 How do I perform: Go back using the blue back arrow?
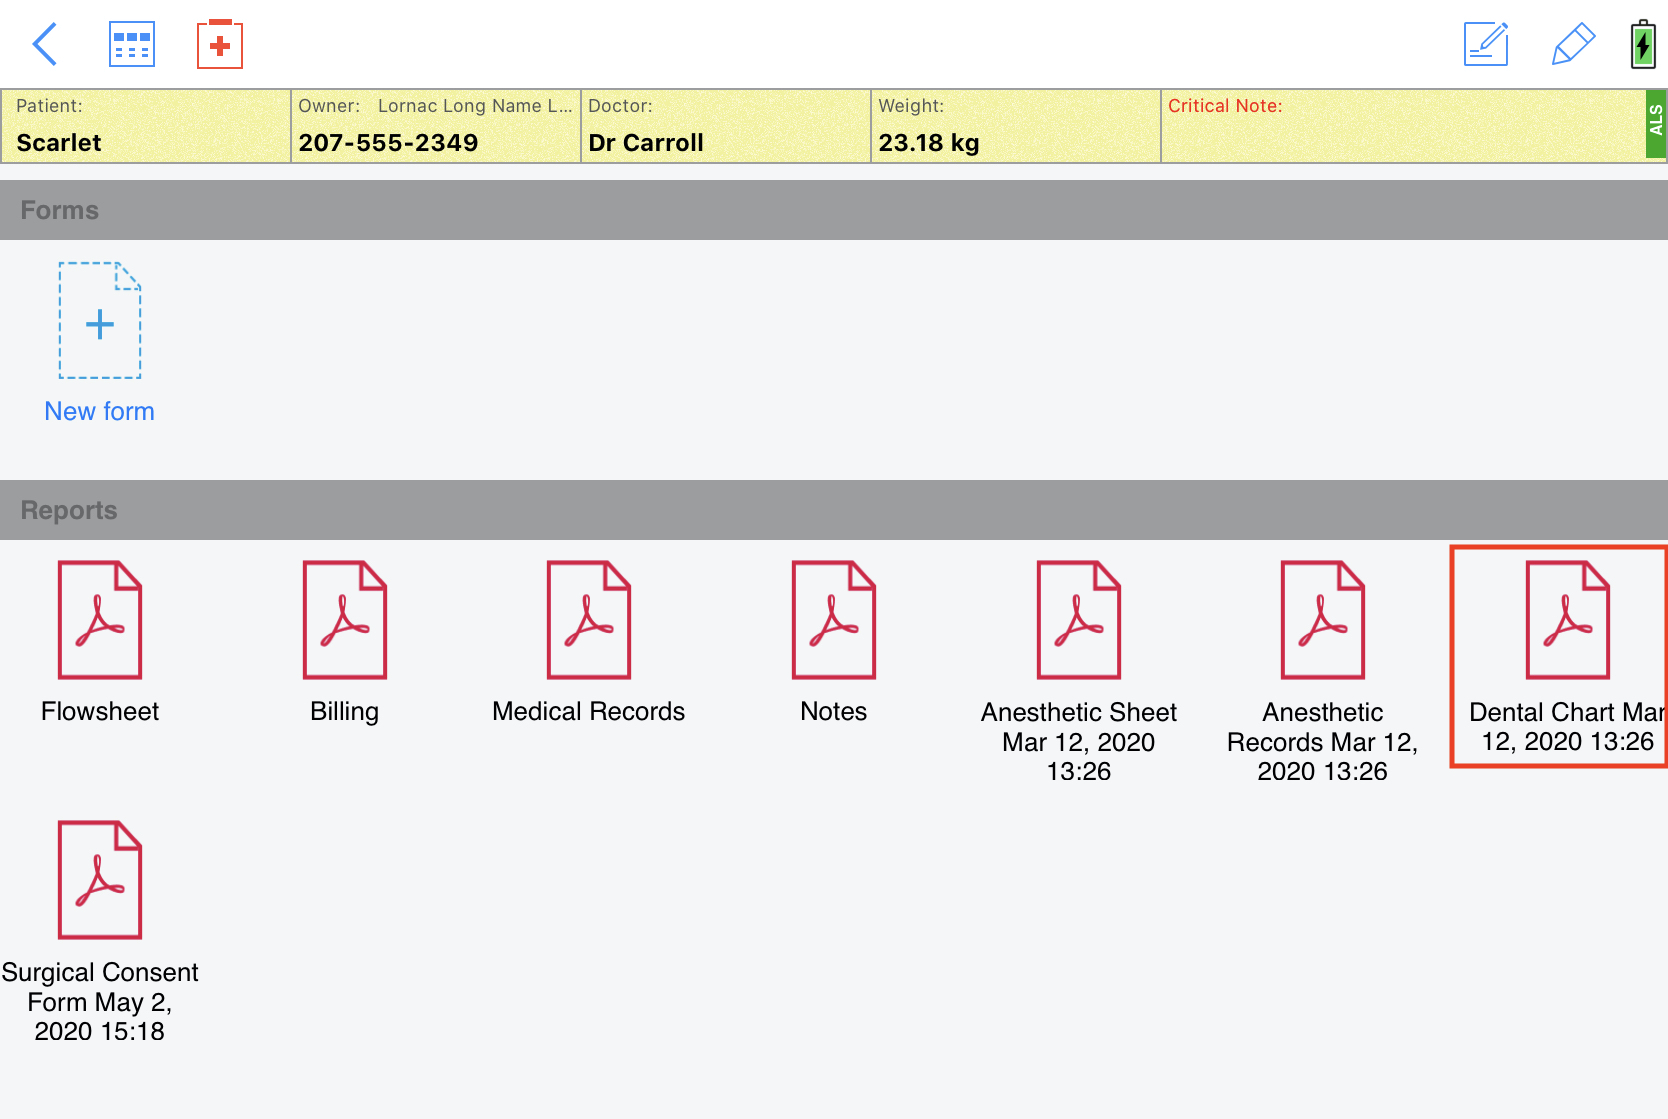pyautogui.click(x=45, y=44)
